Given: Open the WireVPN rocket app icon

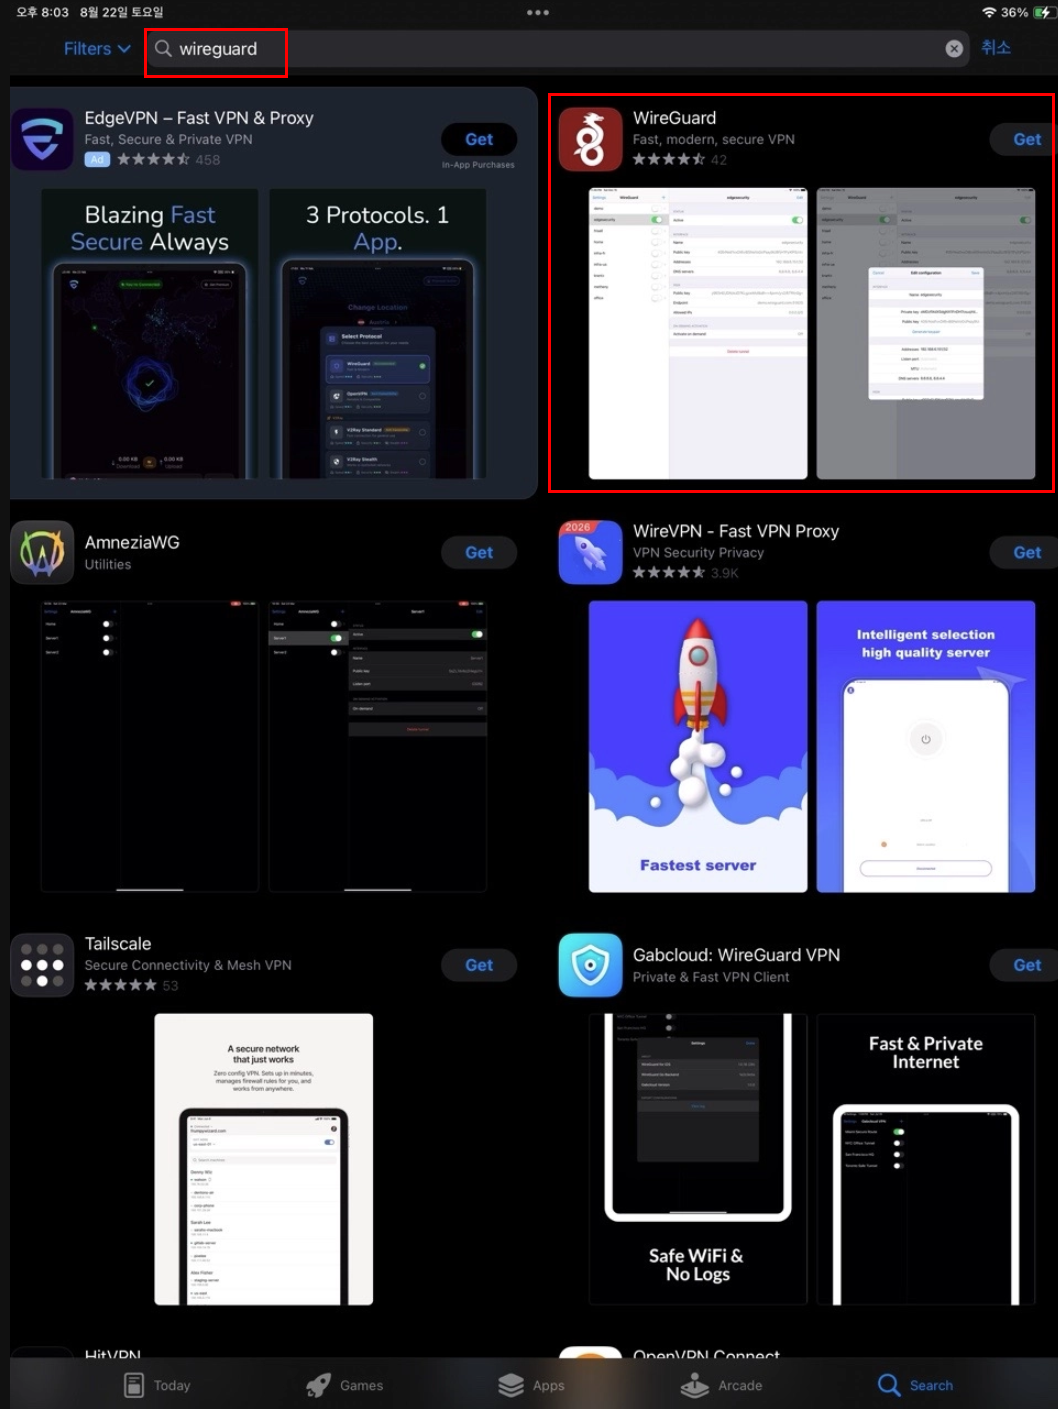Looking at the screenshot, I should click(590, 552).
